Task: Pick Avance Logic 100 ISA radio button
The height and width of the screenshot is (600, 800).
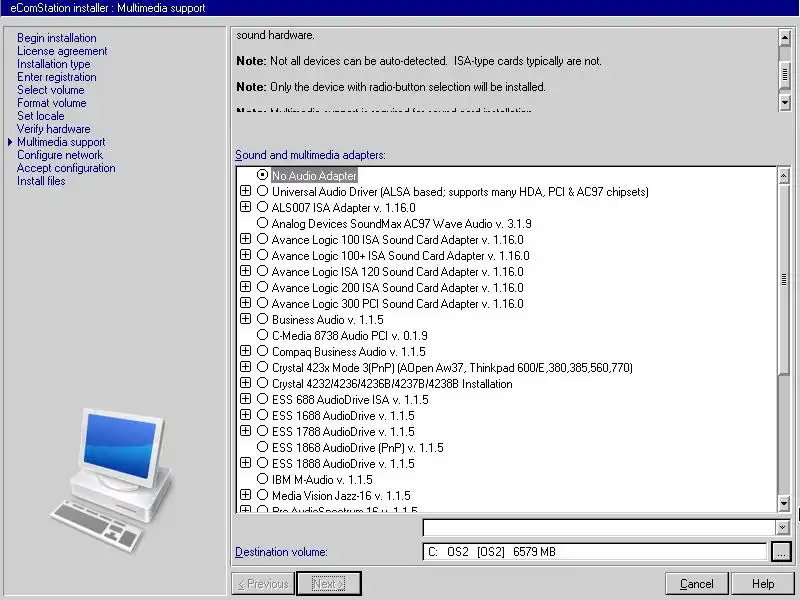Action: (x=262, y=239)
